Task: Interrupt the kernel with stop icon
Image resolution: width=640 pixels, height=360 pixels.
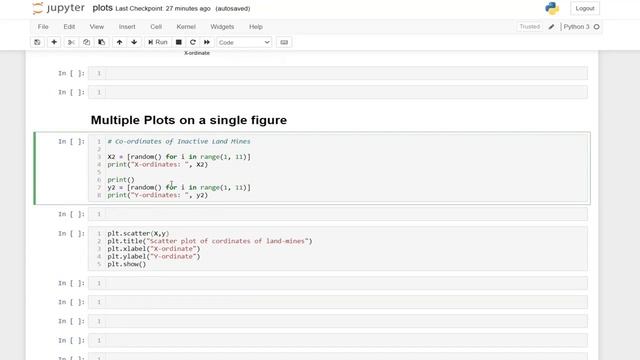Action: [178, 42]
